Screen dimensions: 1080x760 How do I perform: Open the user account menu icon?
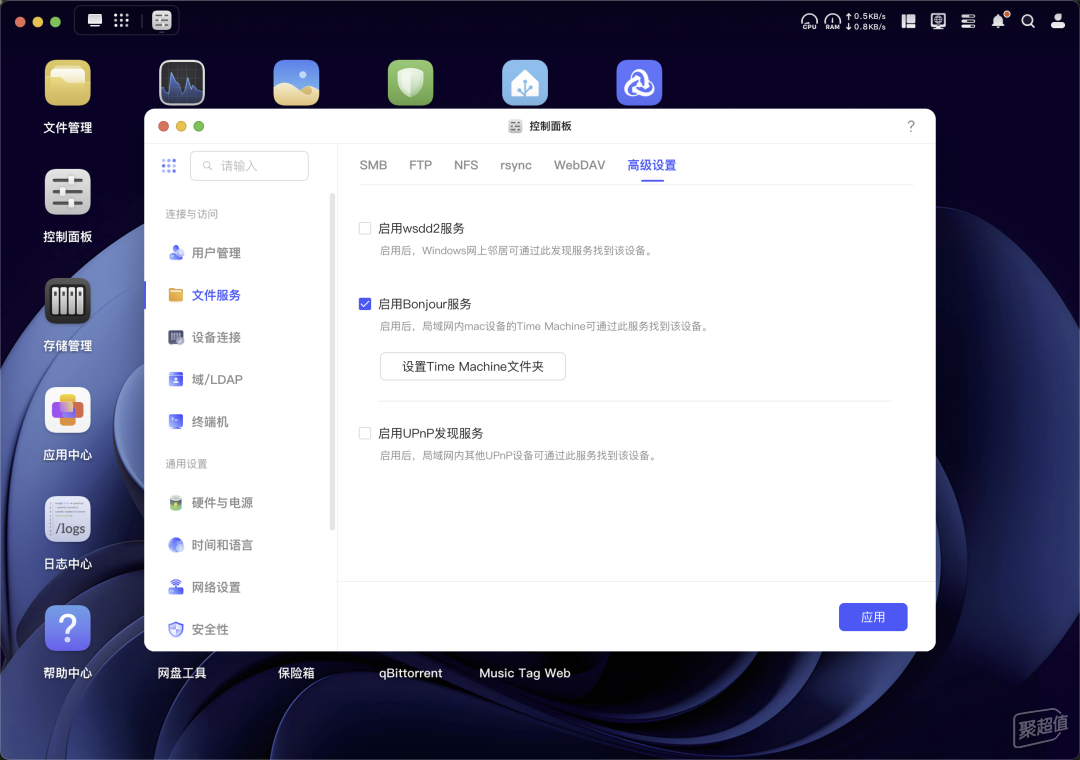coord(1058,21)
